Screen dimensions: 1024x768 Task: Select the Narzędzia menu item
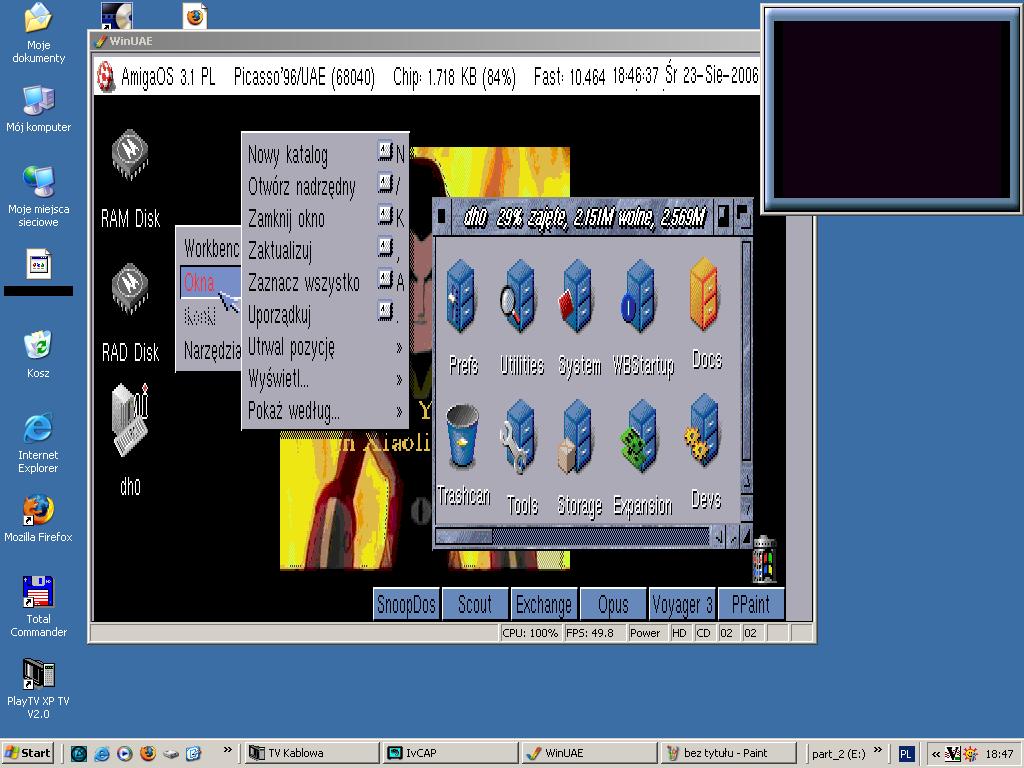210,351
